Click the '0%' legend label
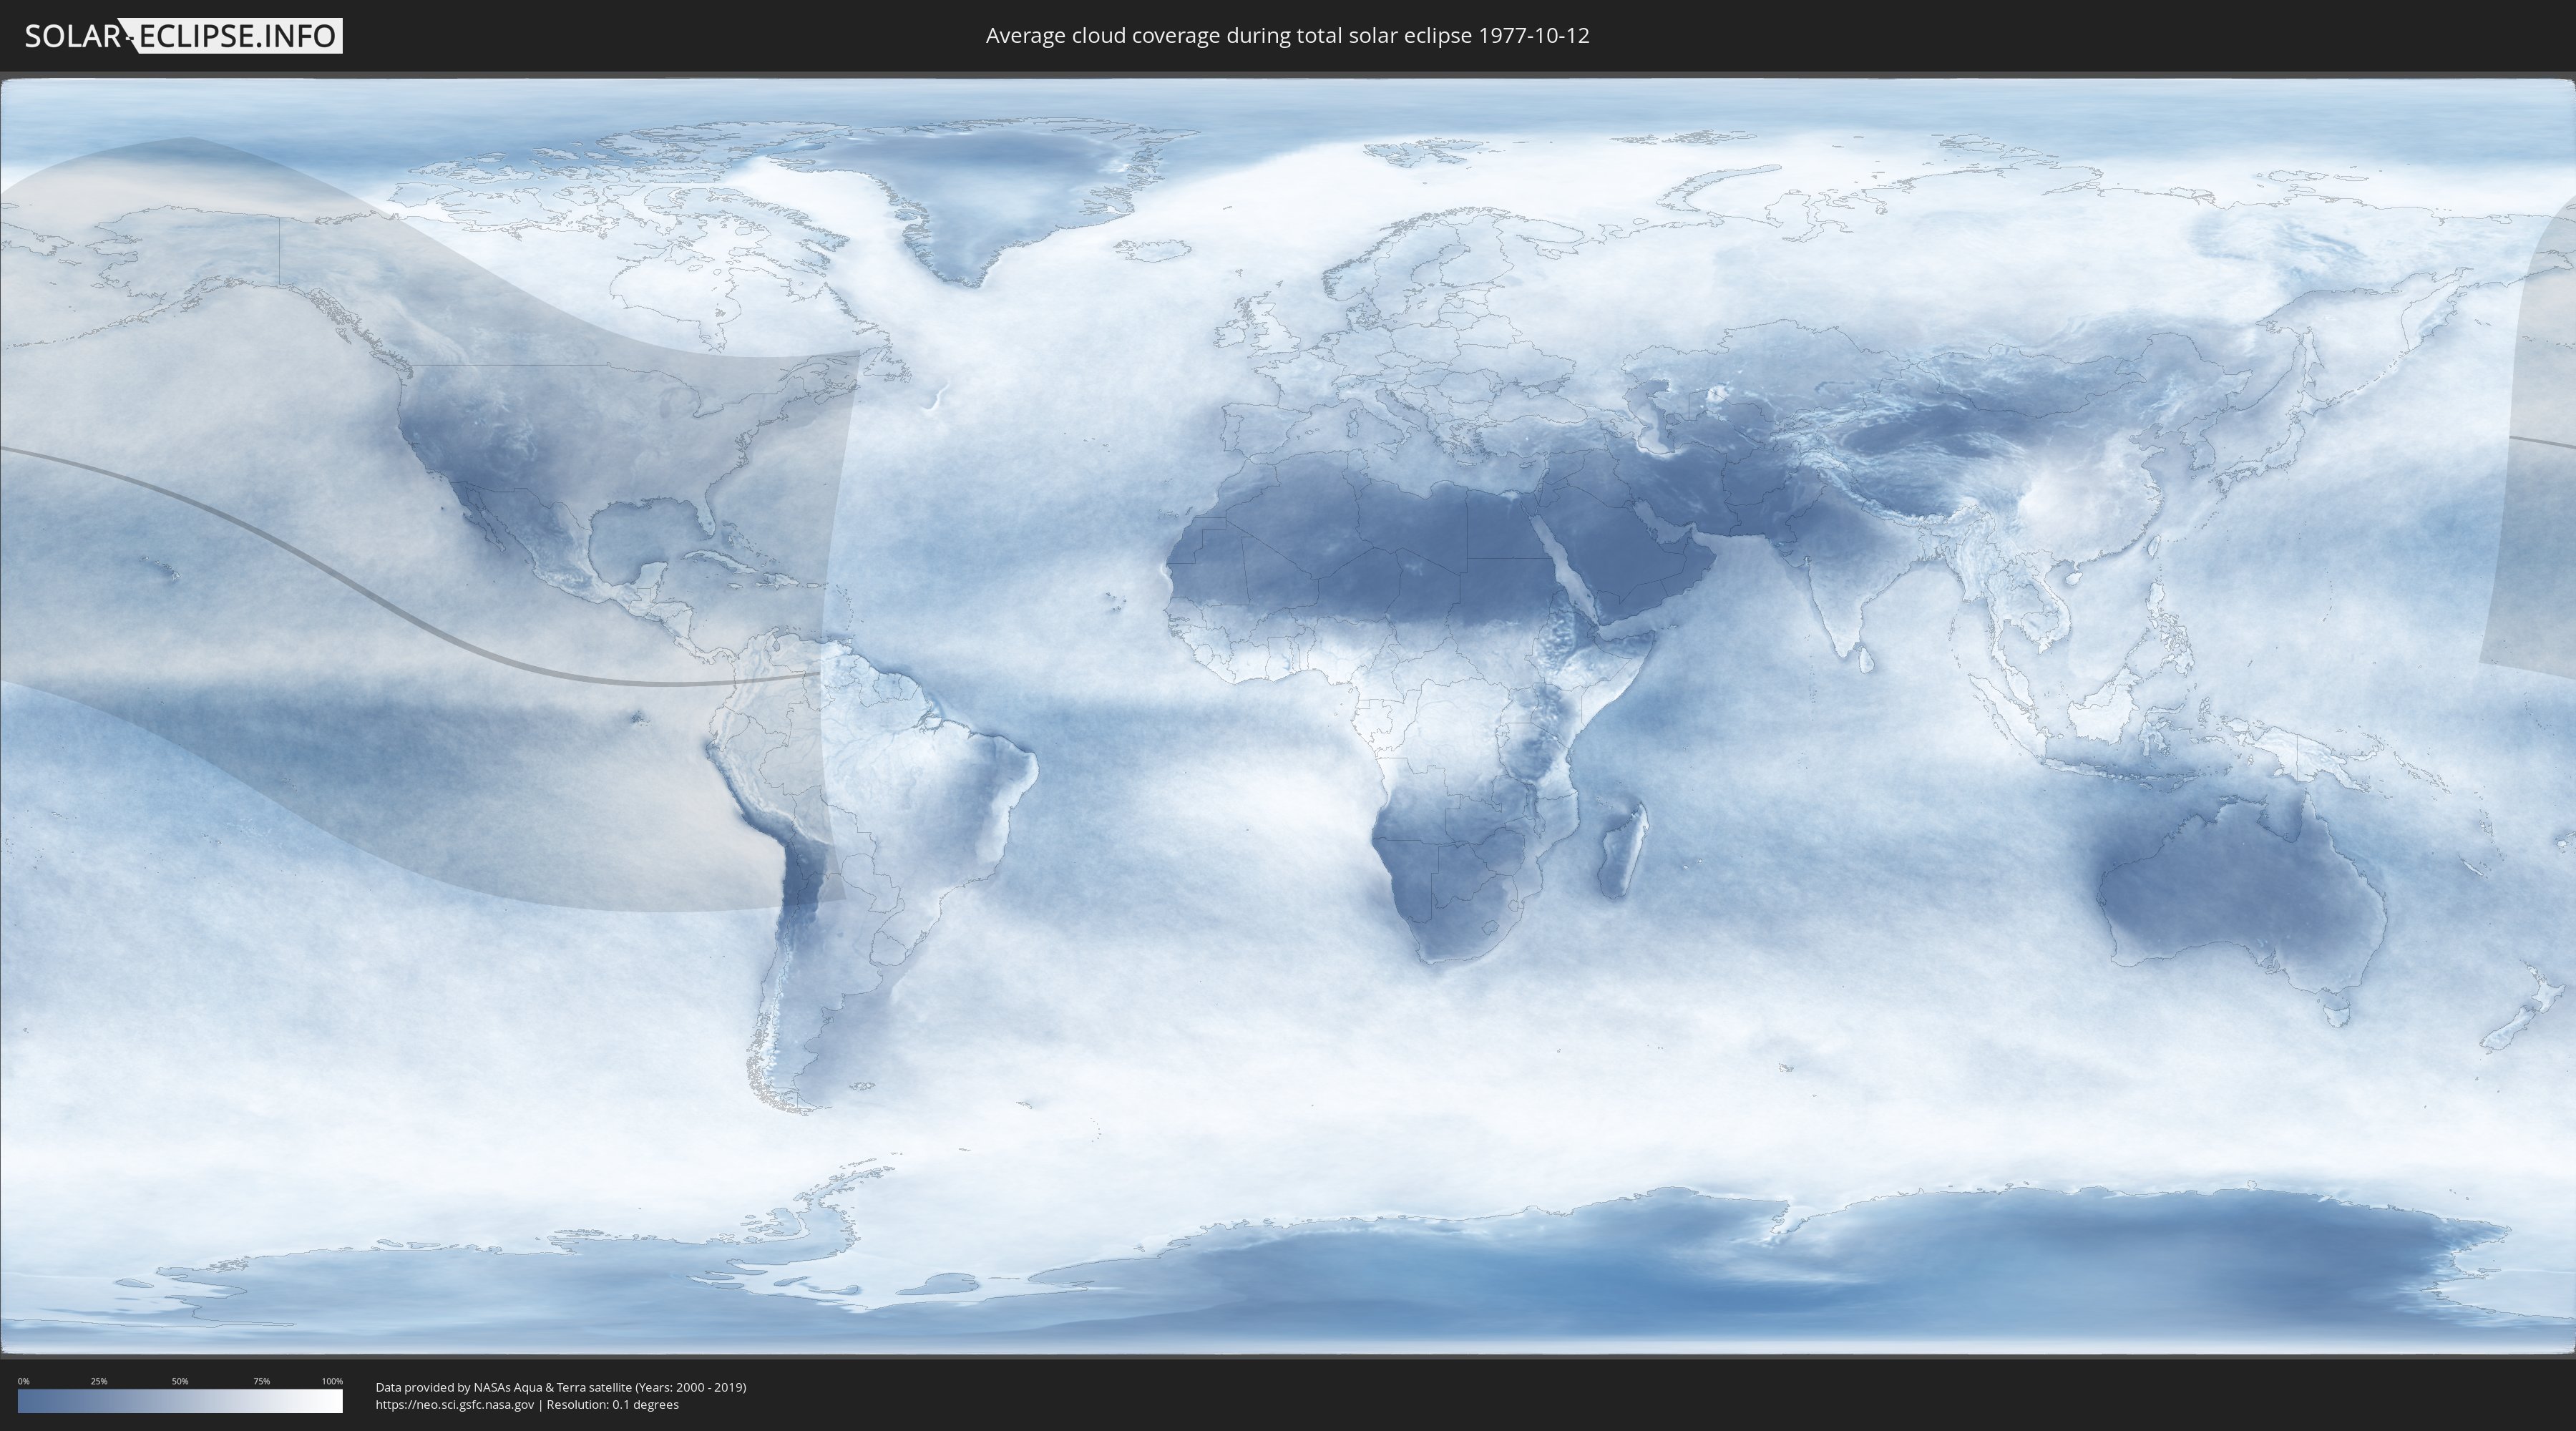 (24, 1381)
